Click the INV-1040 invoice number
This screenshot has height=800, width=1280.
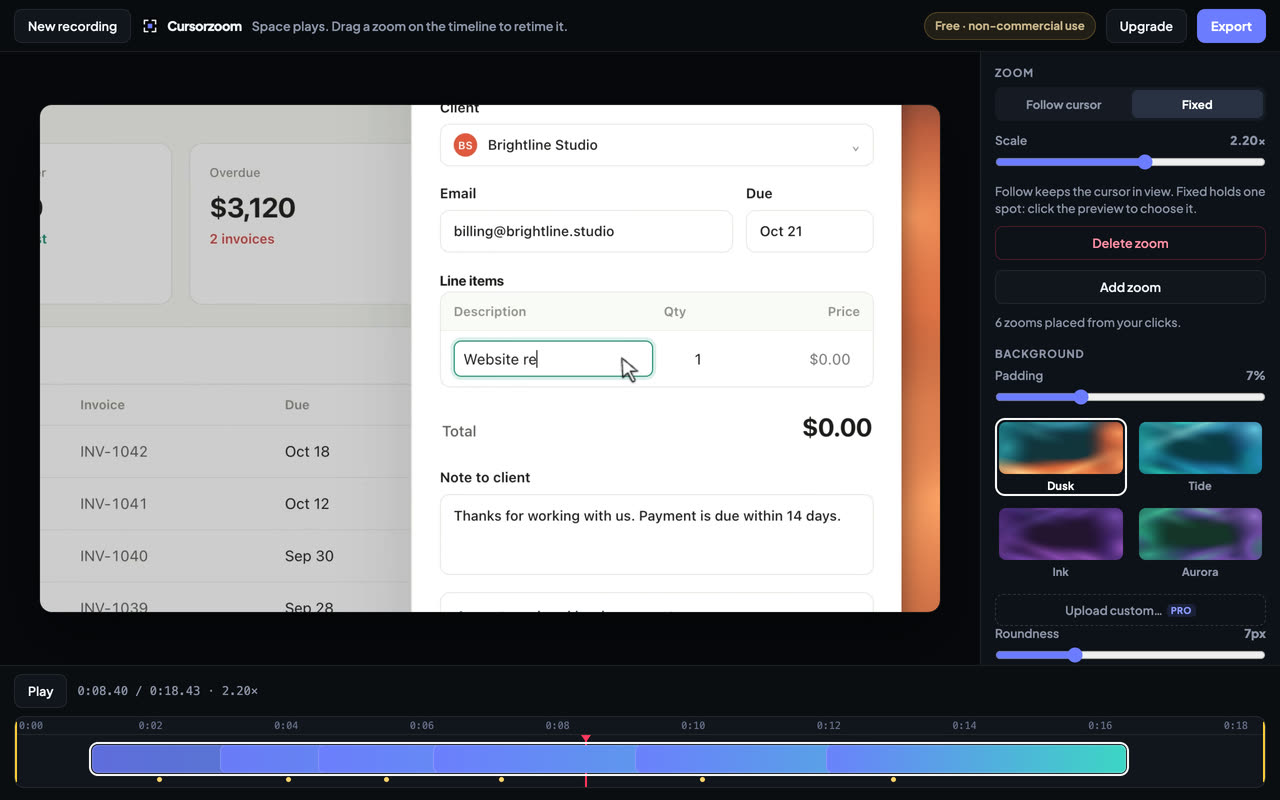[x=114, y=556]
